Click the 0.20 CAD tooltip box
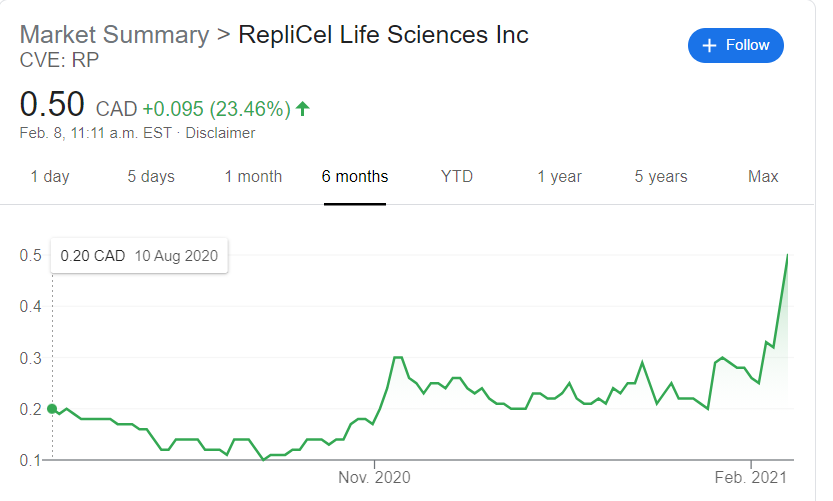The height and width of the screenshot is (501, 833). [139, 256]
